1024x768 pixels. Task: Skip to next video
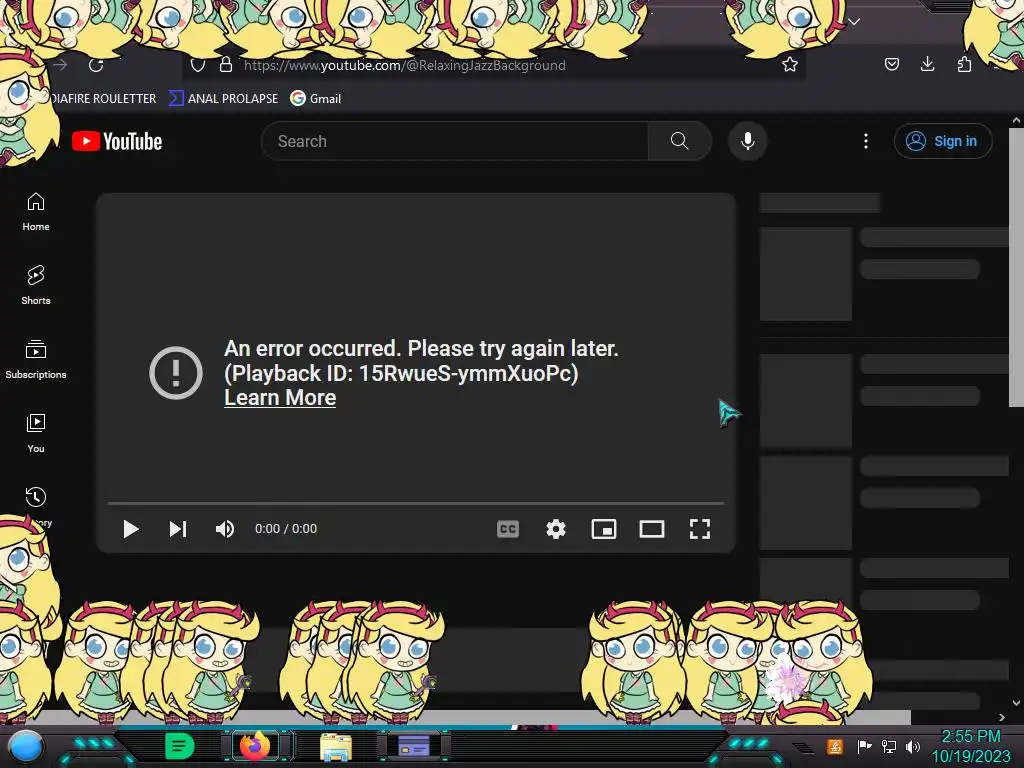pyautogui.click(x=178, y=529)
